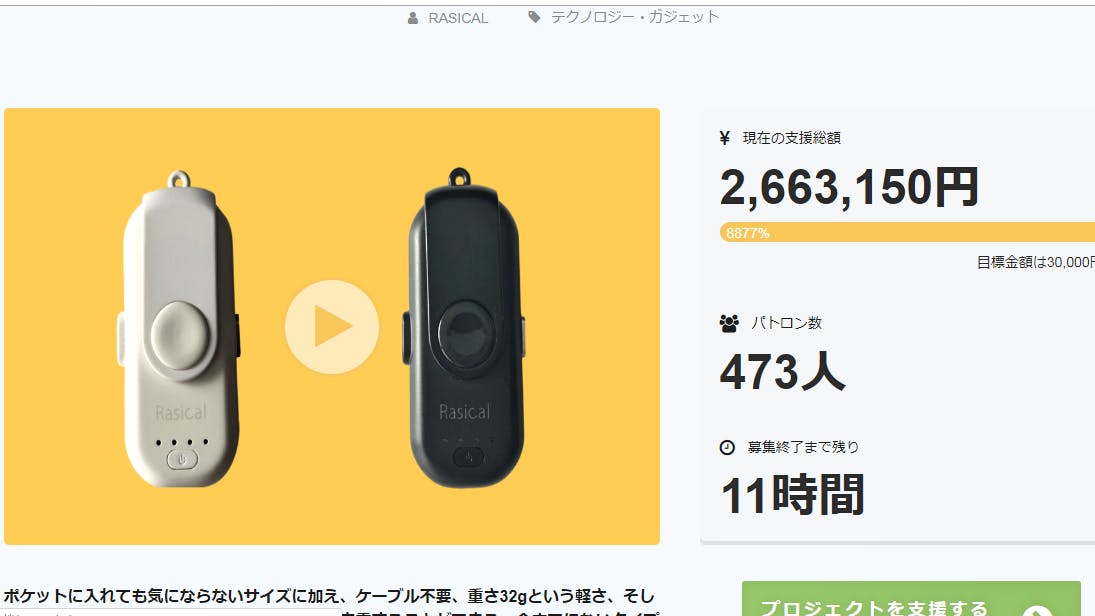Image resolution: width=1095 pixels, height=616 pixels.
Task: Click the power button on the black charger
Action: [469, 457]
